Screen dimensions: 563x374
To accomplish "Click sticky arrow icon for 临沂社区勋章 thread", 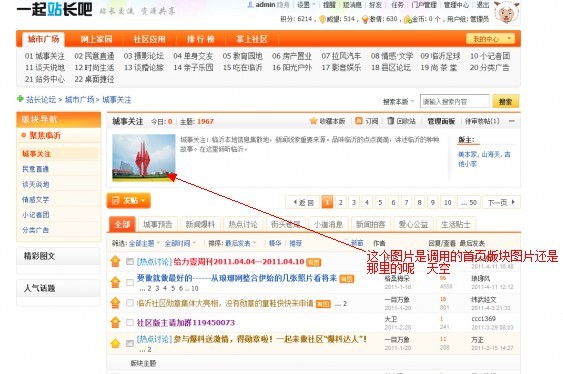I will (x=115, y=303).
